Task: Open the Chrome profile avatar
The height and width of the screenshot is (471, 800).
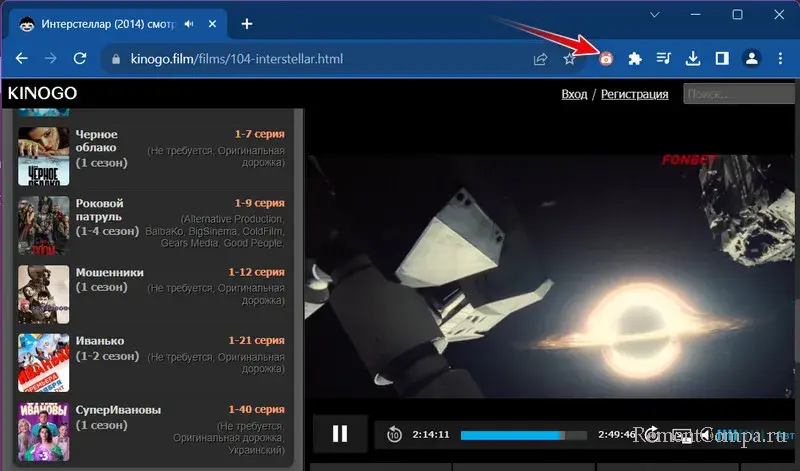Action: [750, 59]
